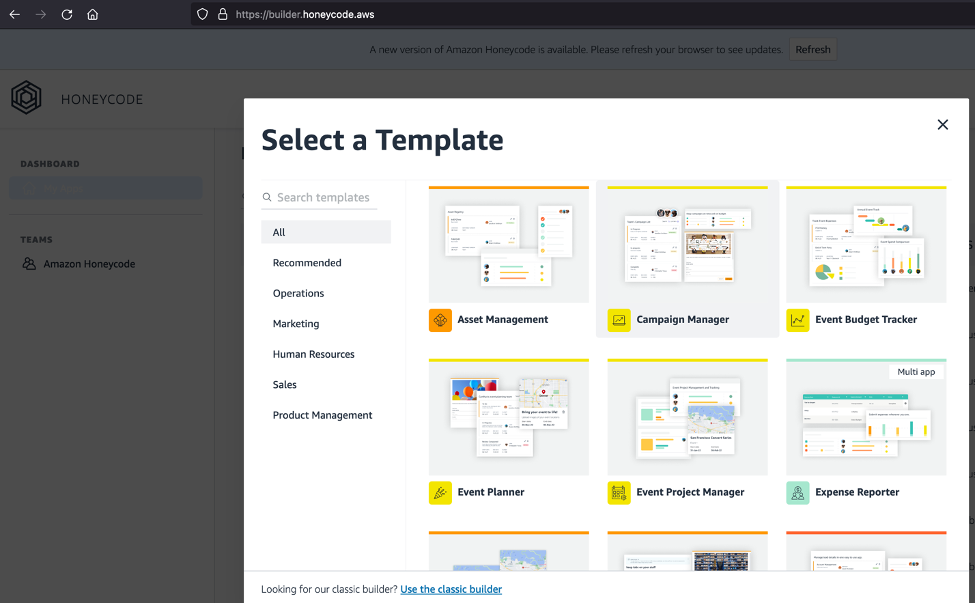Click the Event Project Manager icon
This screenshot has height=604, width=977.
coord(619,492)
